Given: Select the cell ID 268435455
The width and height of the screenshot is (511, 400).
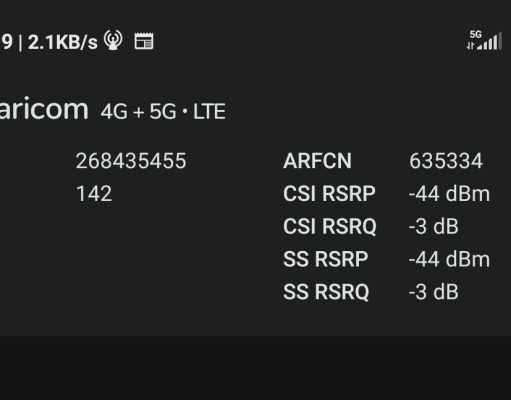Looking at the screenshot, I should [131, 161].
